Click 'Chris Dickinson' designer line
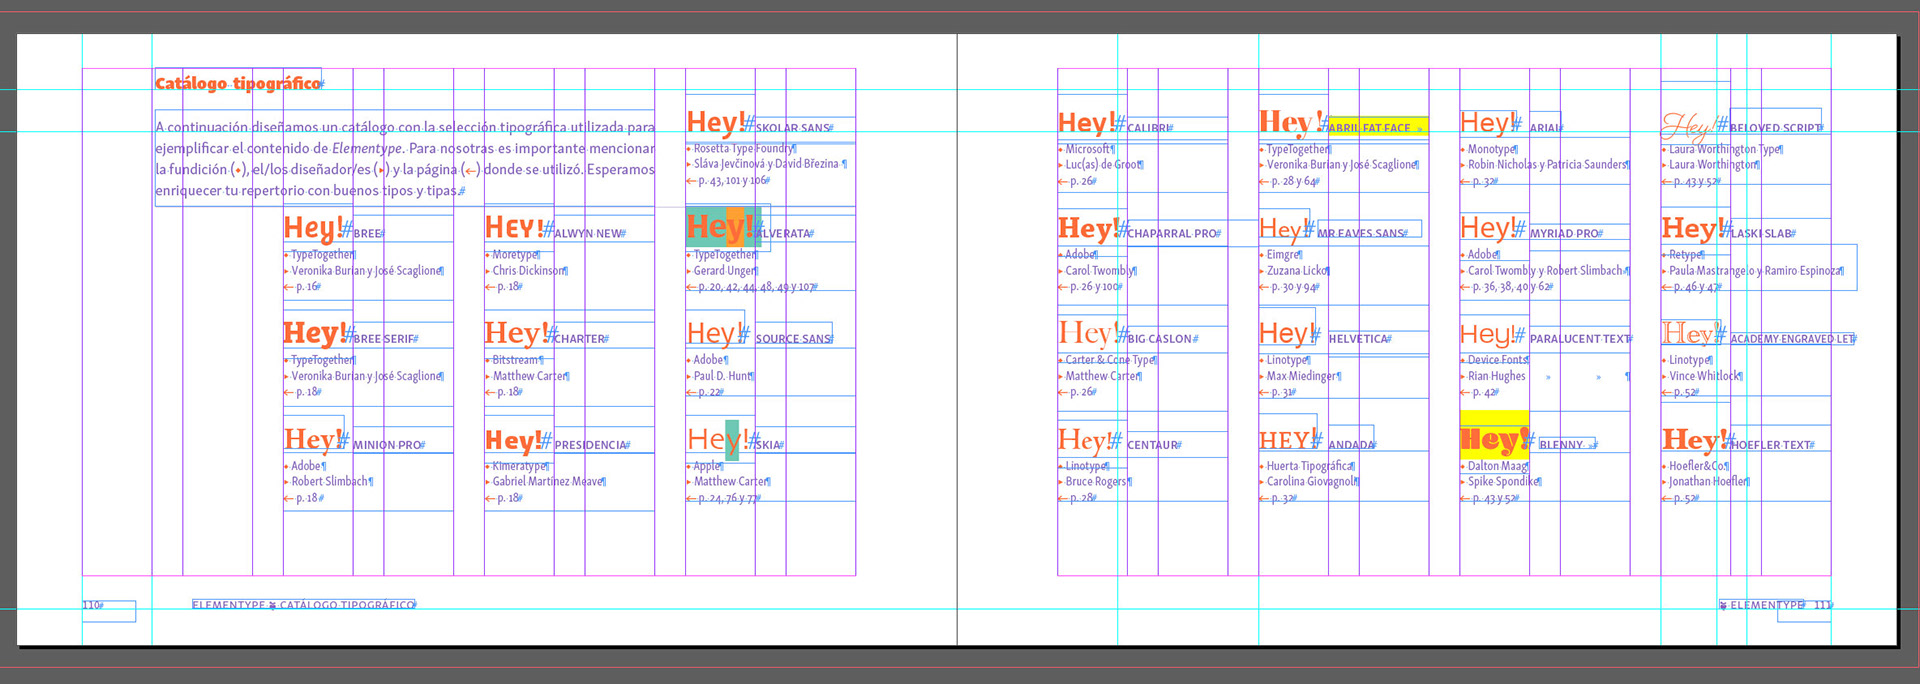Viewport: 1920px width, 684px height. [528, 271]
